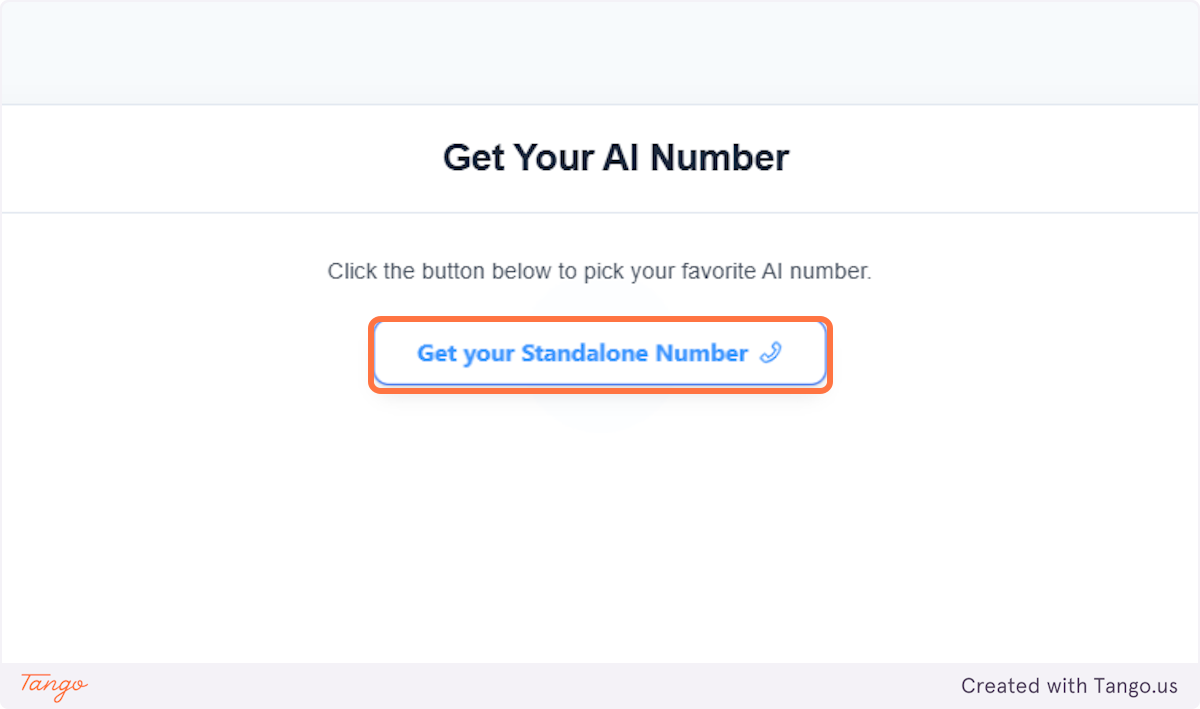Click the Tango signature logo bottom left
Image resolution: width=1200 pixels, height=709 pixels.
(x=52, y=687)
